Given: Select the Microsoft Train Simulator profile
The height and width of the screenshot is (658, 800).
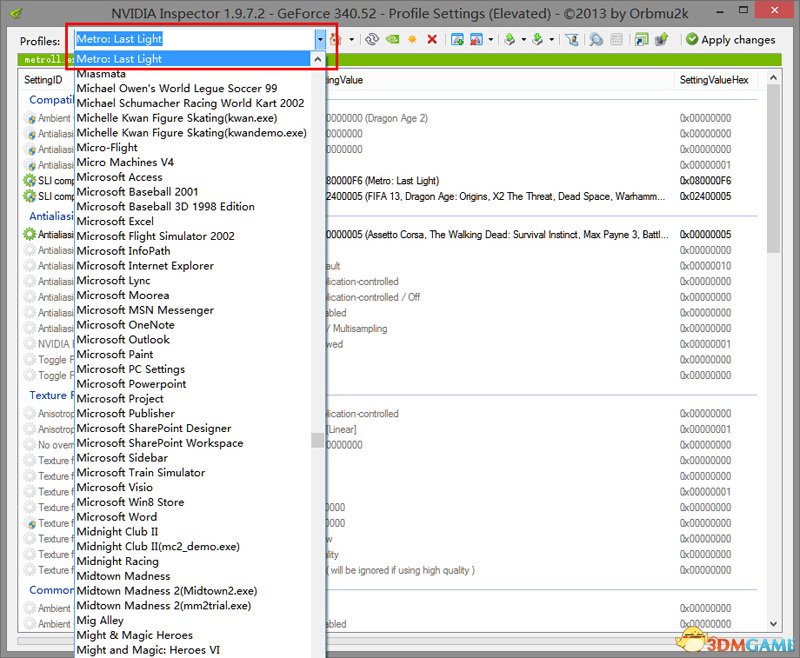Looking at the screenshot, I should click(141, 473).
